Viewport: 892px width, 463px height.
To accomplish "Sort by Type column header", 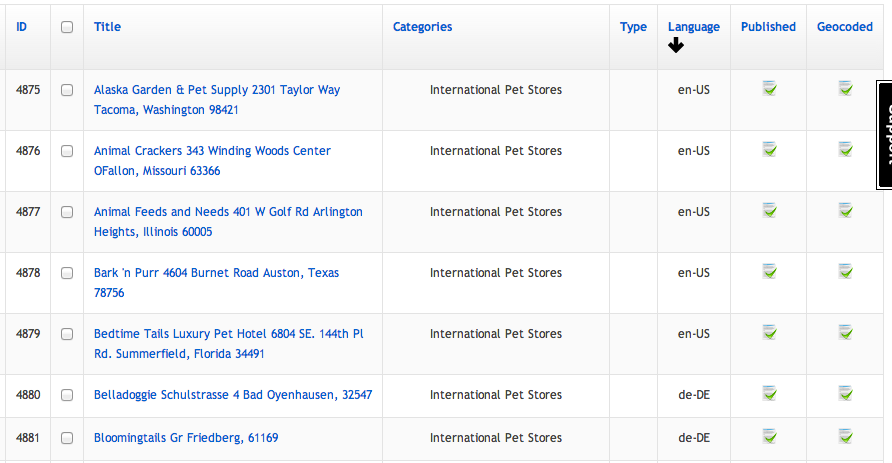I will (x=633, y=27).
